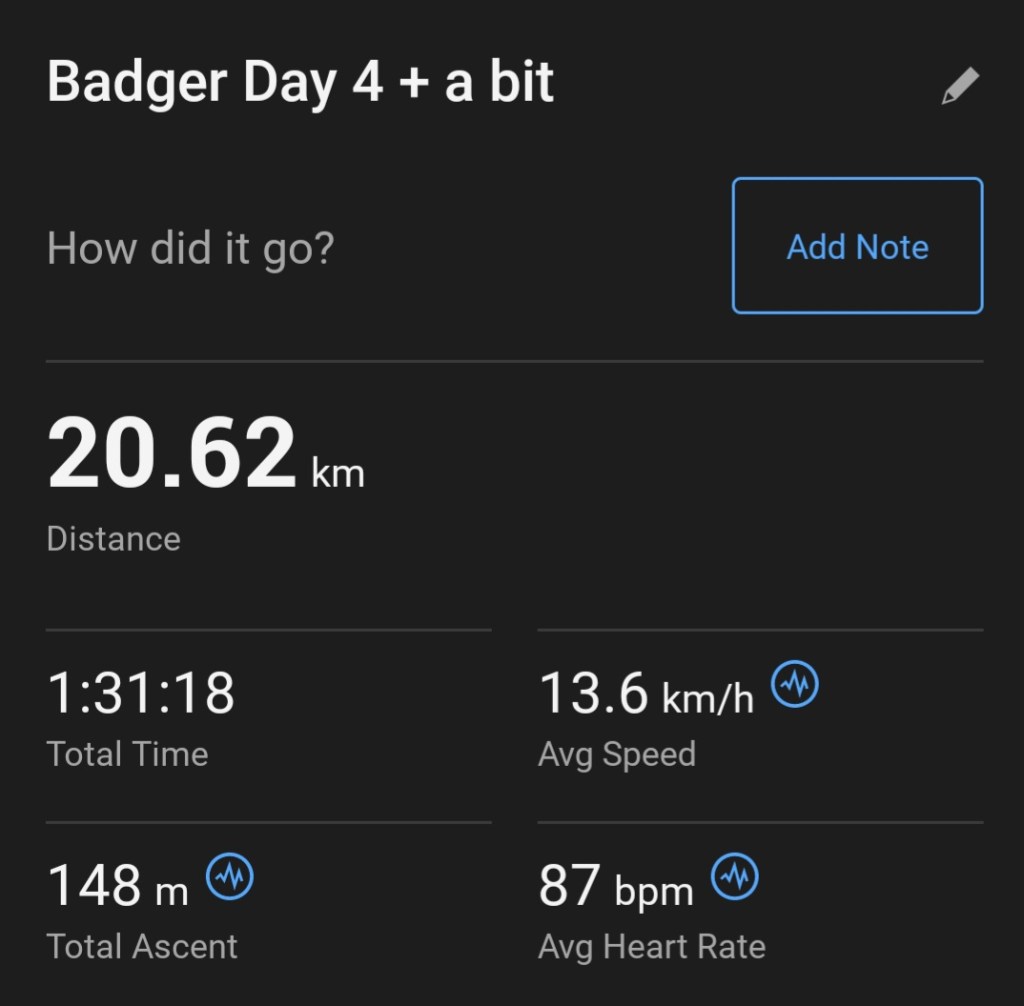Tap the 1:31:18 total time value
Image resolution: width=1024 pixels, height=1006 pixels.
pyautogui.click(x=141, y=693)
